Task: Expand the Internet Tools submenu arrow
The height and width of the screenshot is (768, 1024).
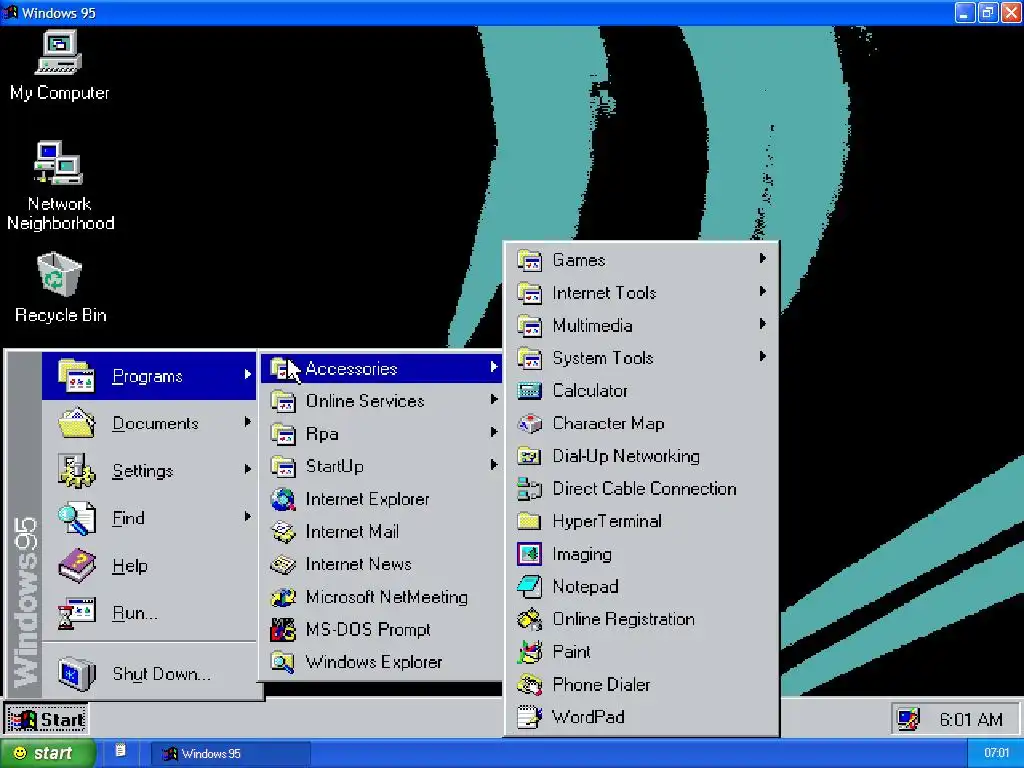Action: (762, 291)
